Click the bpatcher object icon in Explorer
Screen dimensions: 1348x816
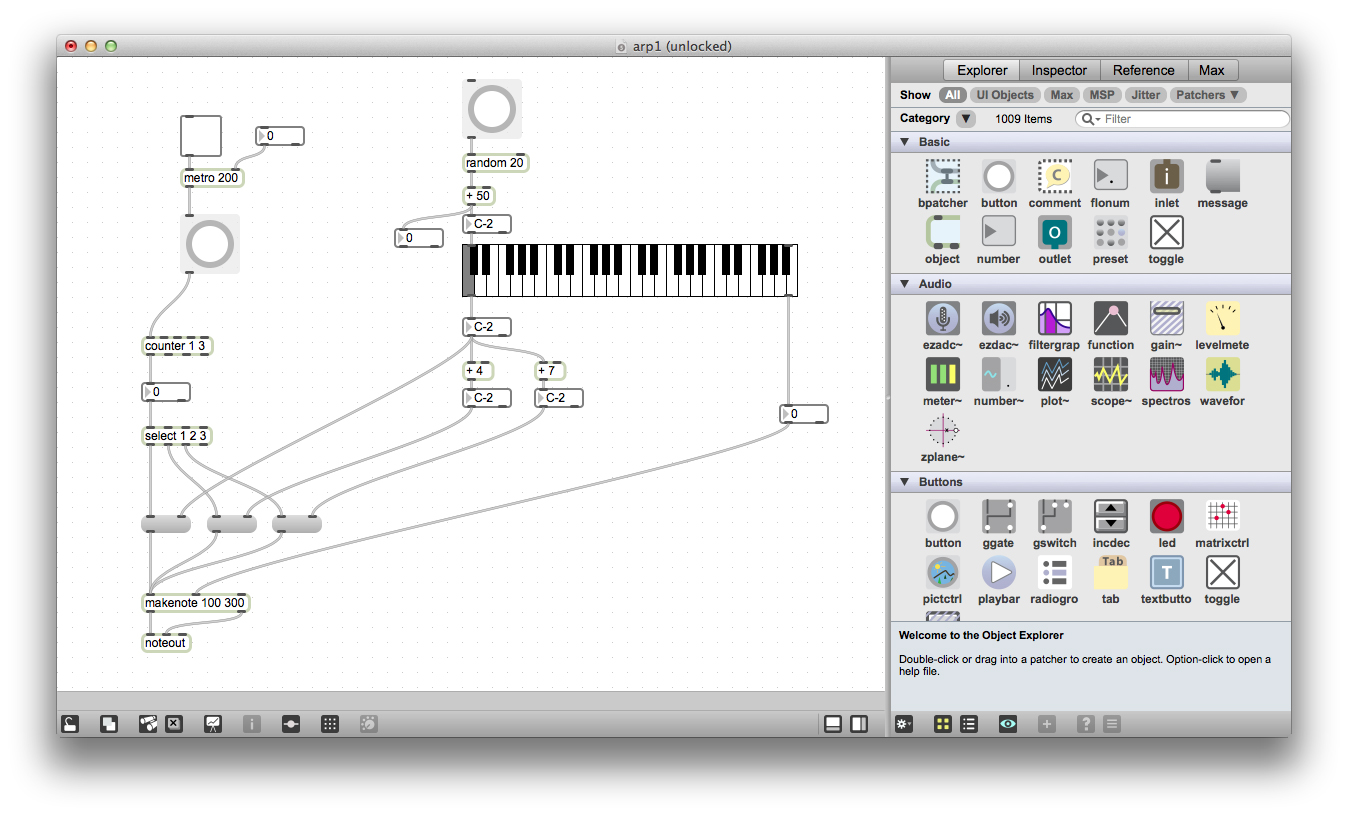coord(942,177)
